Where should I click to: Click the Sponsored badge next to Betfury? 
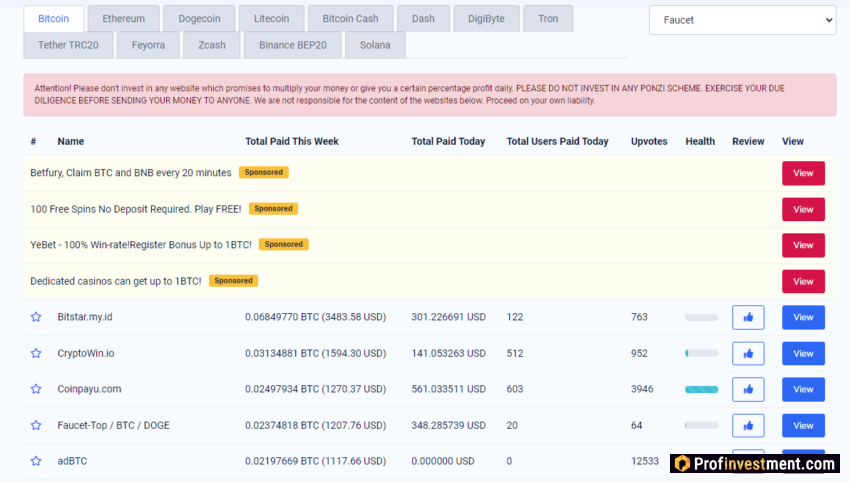[263, 172]
